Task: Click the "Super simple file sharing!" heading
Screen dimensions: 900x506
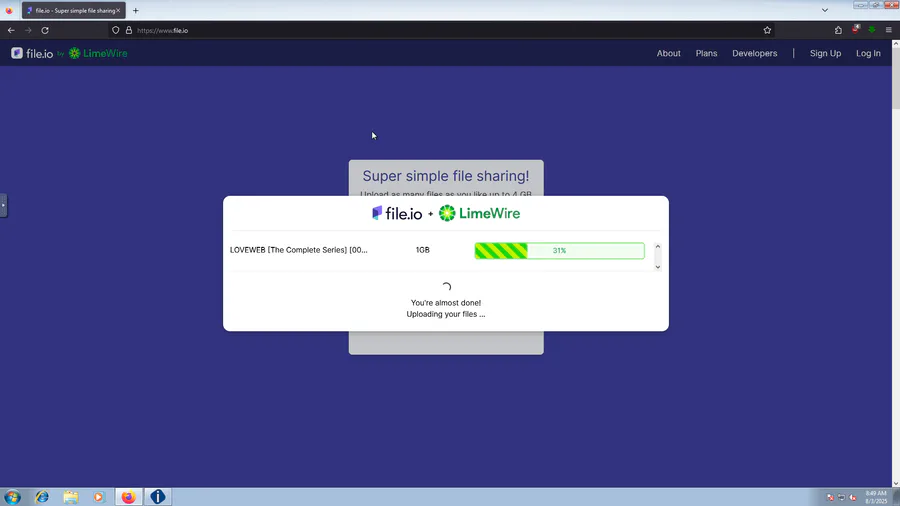Action: [x=446, y=176]
